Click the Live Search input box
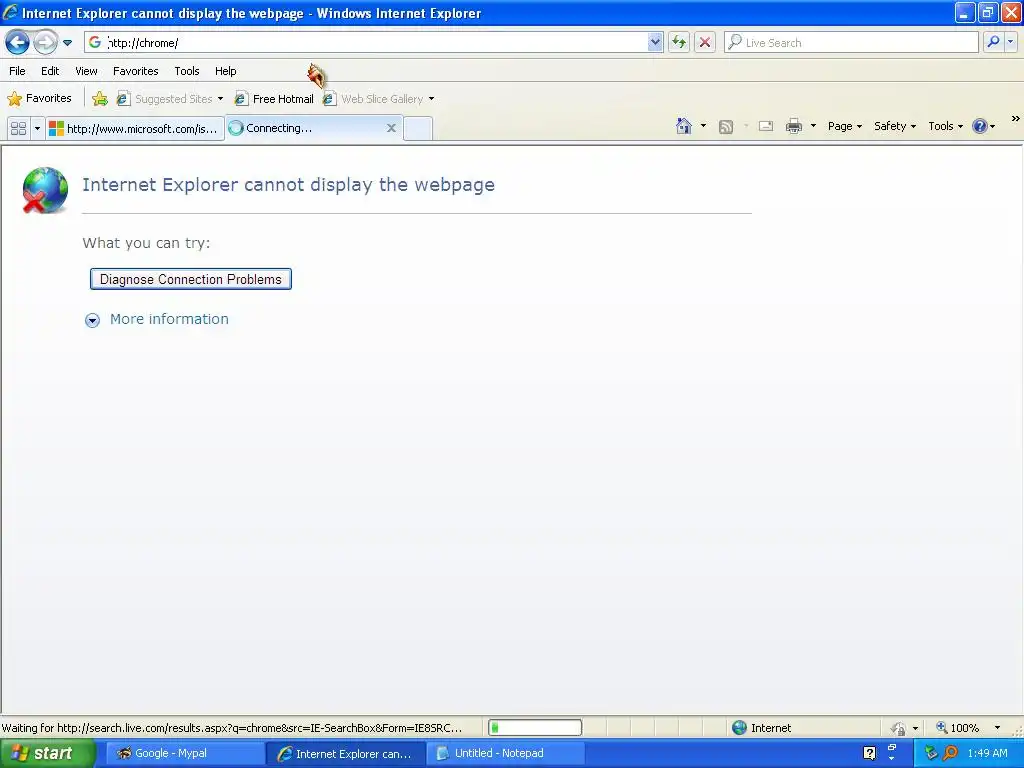This screenshot has height=768, width=1024. (851, 42)
